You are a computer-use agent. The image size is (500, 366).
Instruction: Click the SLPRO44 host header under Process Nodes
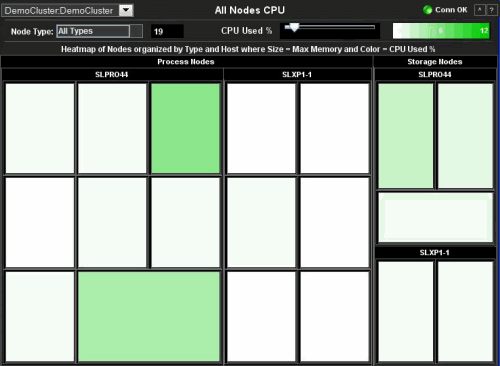point(112,74)
